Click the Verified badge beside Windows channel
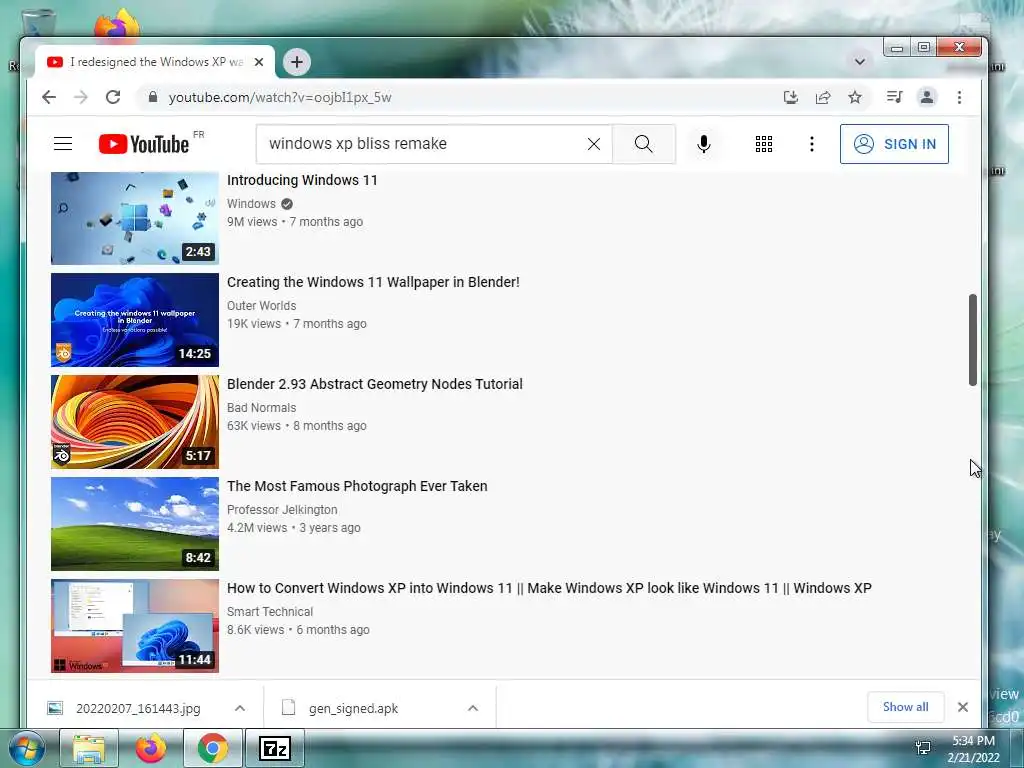The width and height of the screenshot is (1024, 768). click(287, 204)
